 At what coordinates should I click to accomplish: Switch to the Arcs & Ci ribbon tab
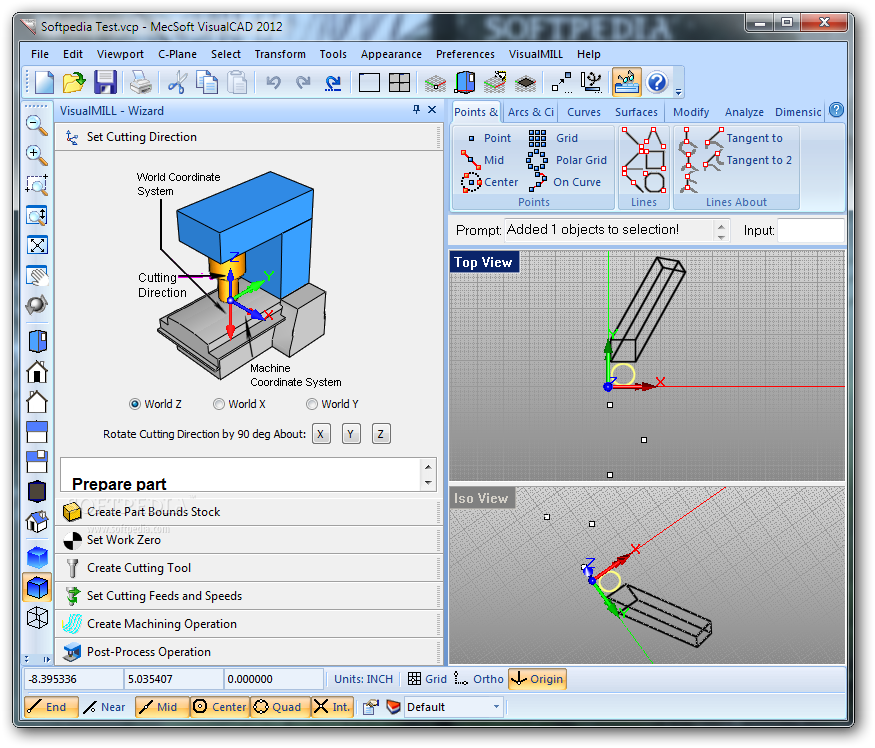[530, 112]
